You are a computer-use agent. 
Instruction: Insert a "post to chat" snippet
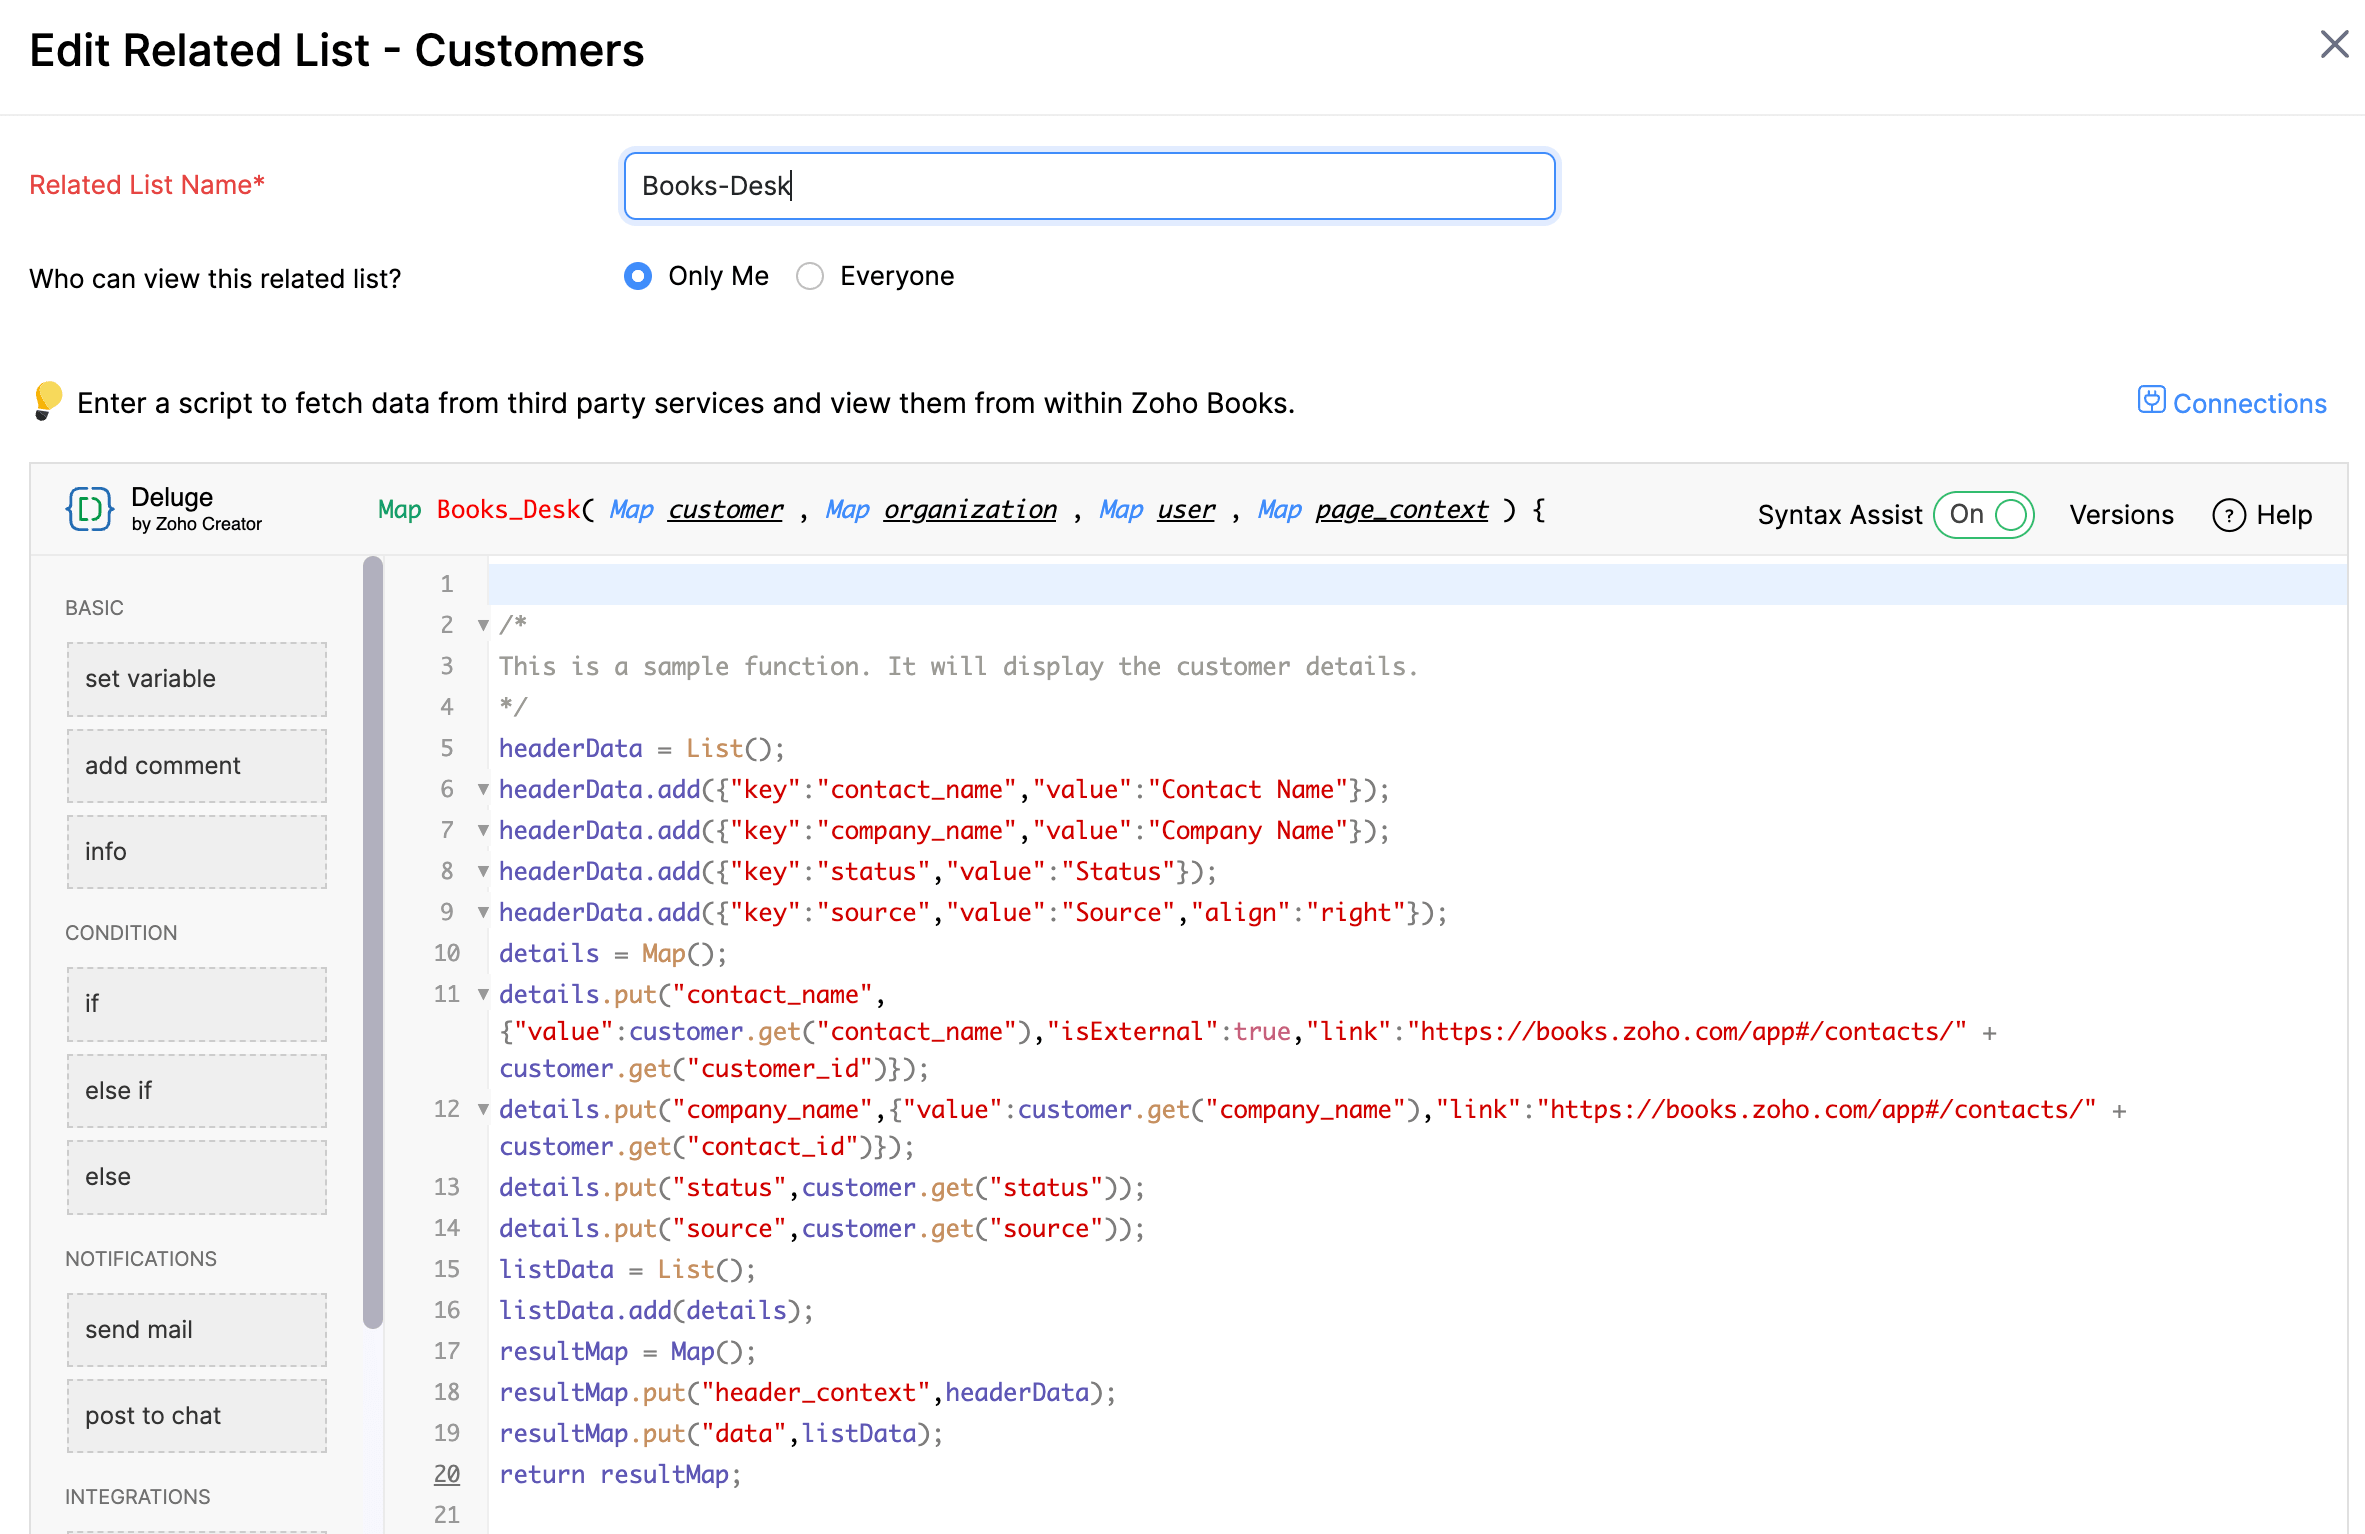pos(196,1415)
